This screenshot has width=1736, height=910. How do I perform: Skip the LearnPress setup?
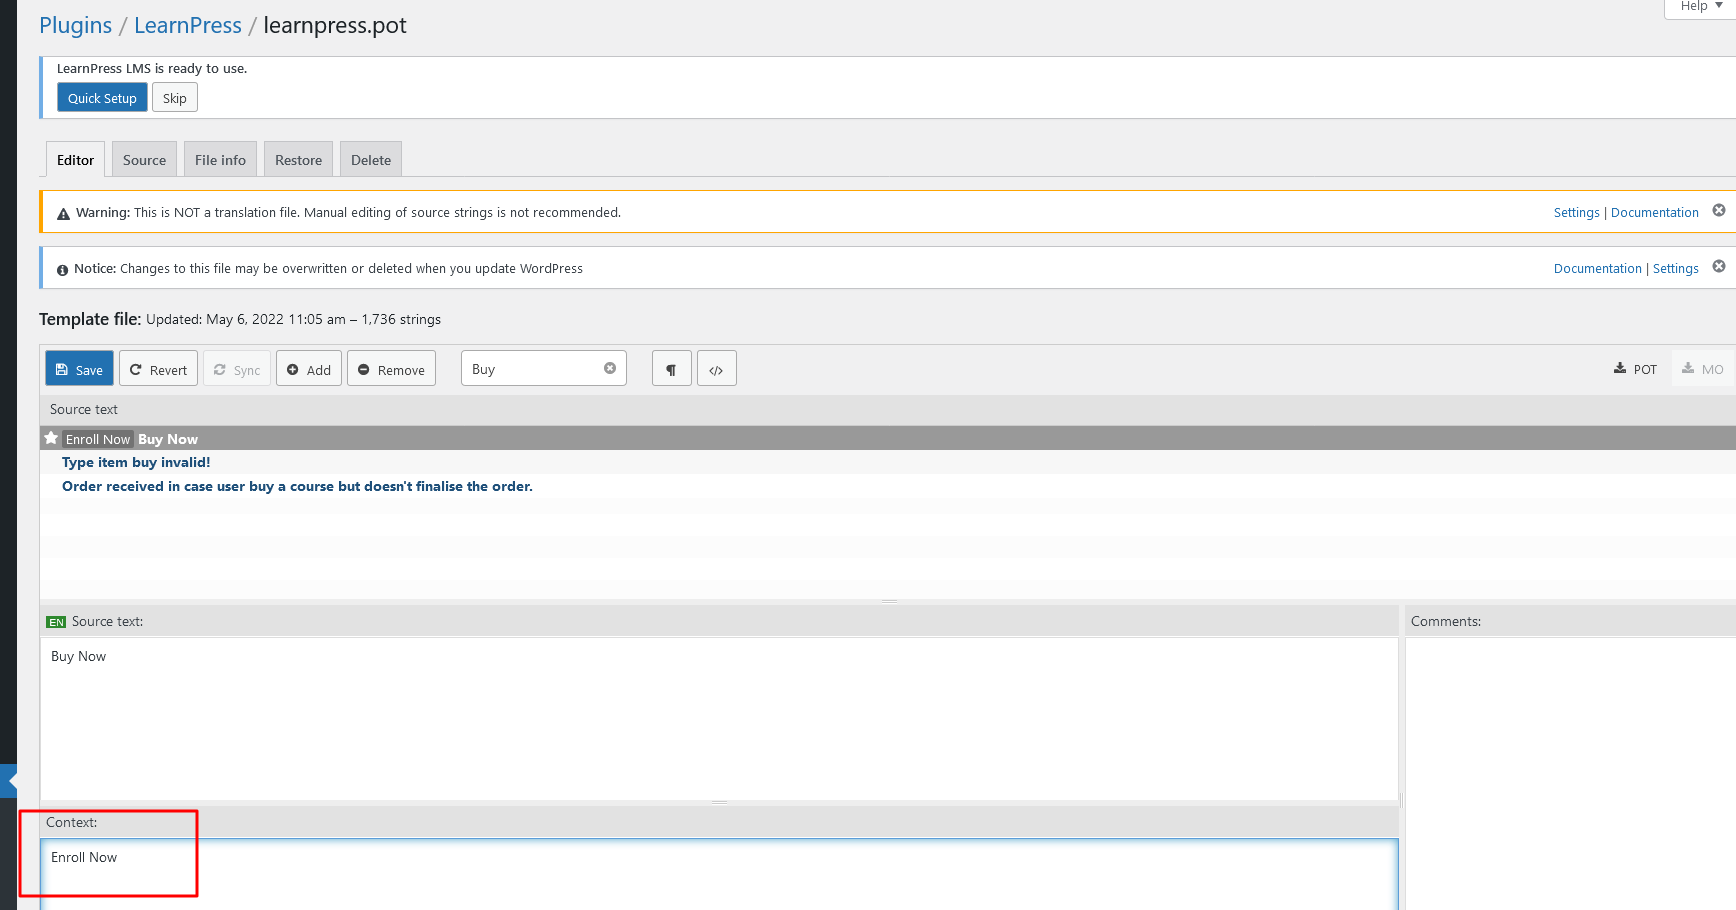pos(174,97)
